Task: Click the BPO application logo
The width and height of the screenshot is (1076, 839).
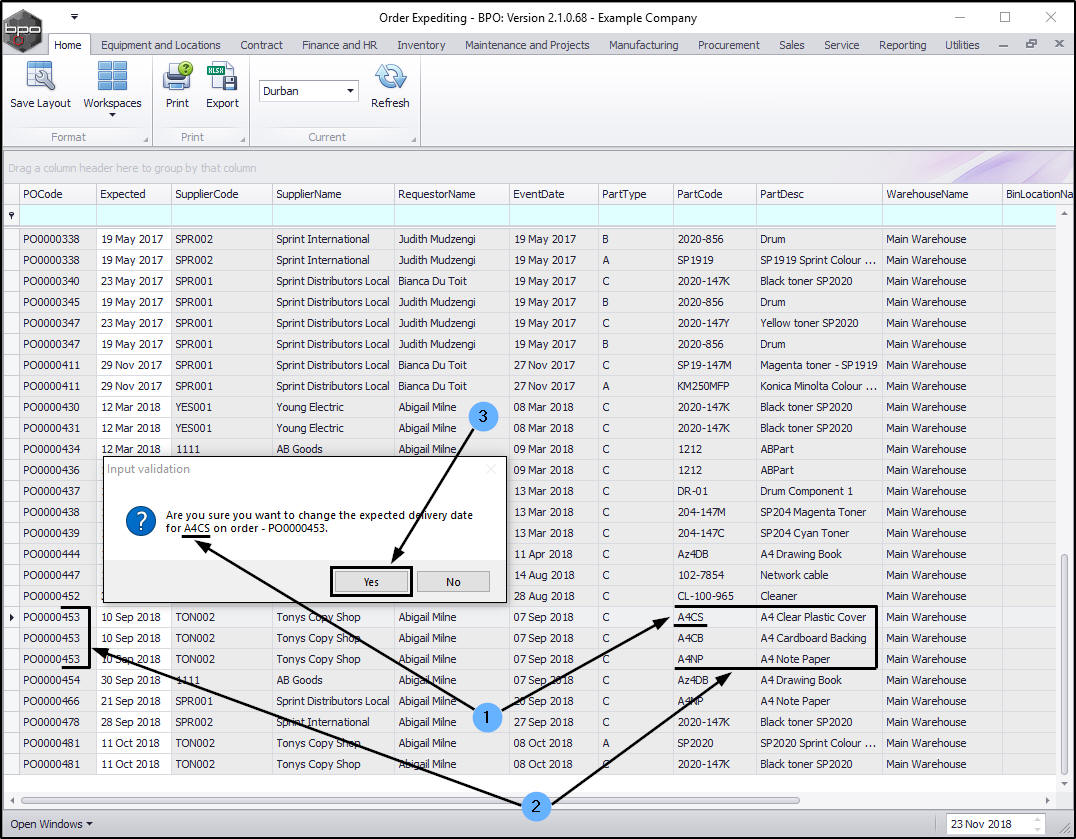Action: 24,28
